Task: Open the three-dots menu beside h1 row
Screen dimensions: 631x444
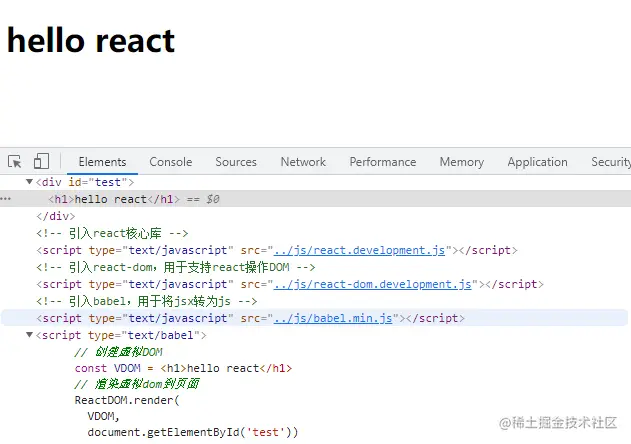Action: pos(6,198)
